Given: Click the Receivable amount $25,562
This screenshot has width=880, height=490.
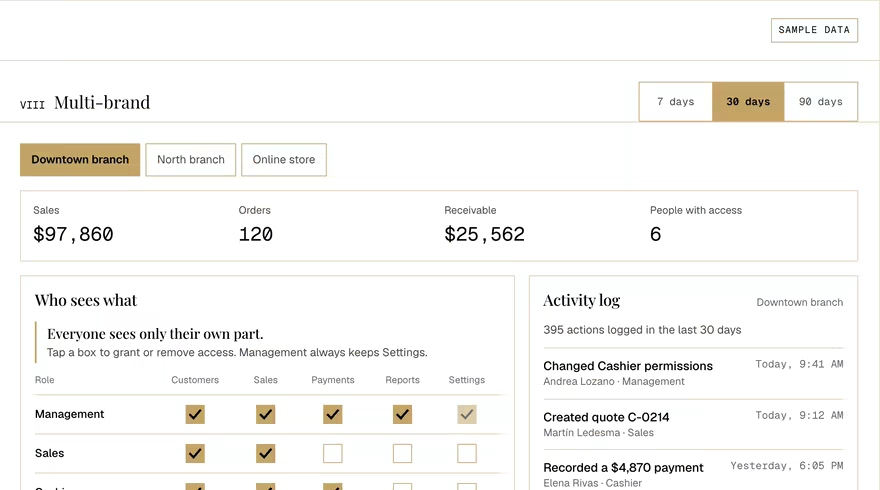Looking at the screenshot, I should (x=484, y=234).
